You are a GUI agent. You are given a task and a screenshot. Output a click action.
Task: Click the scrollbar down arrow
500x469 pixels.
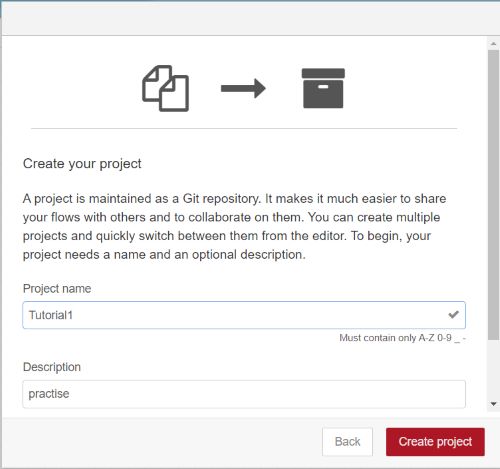493,404
